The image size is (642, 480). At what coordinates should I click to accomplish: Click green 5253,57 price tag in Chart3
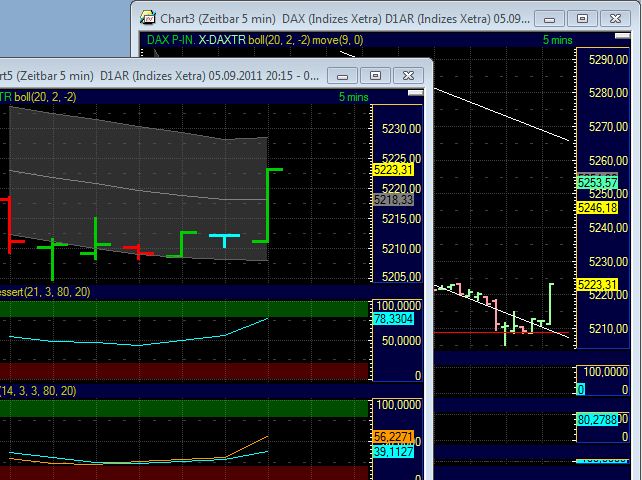pyautogui.click(x=597, y=183)
